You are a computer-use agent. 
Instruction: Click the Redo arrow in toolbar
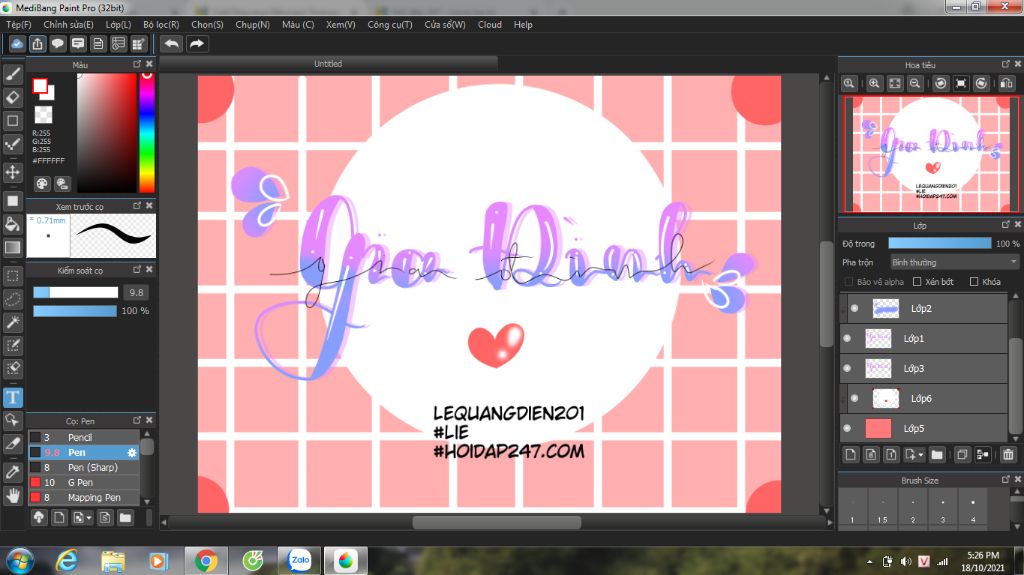pyautogui.click(x=197, y=44)
